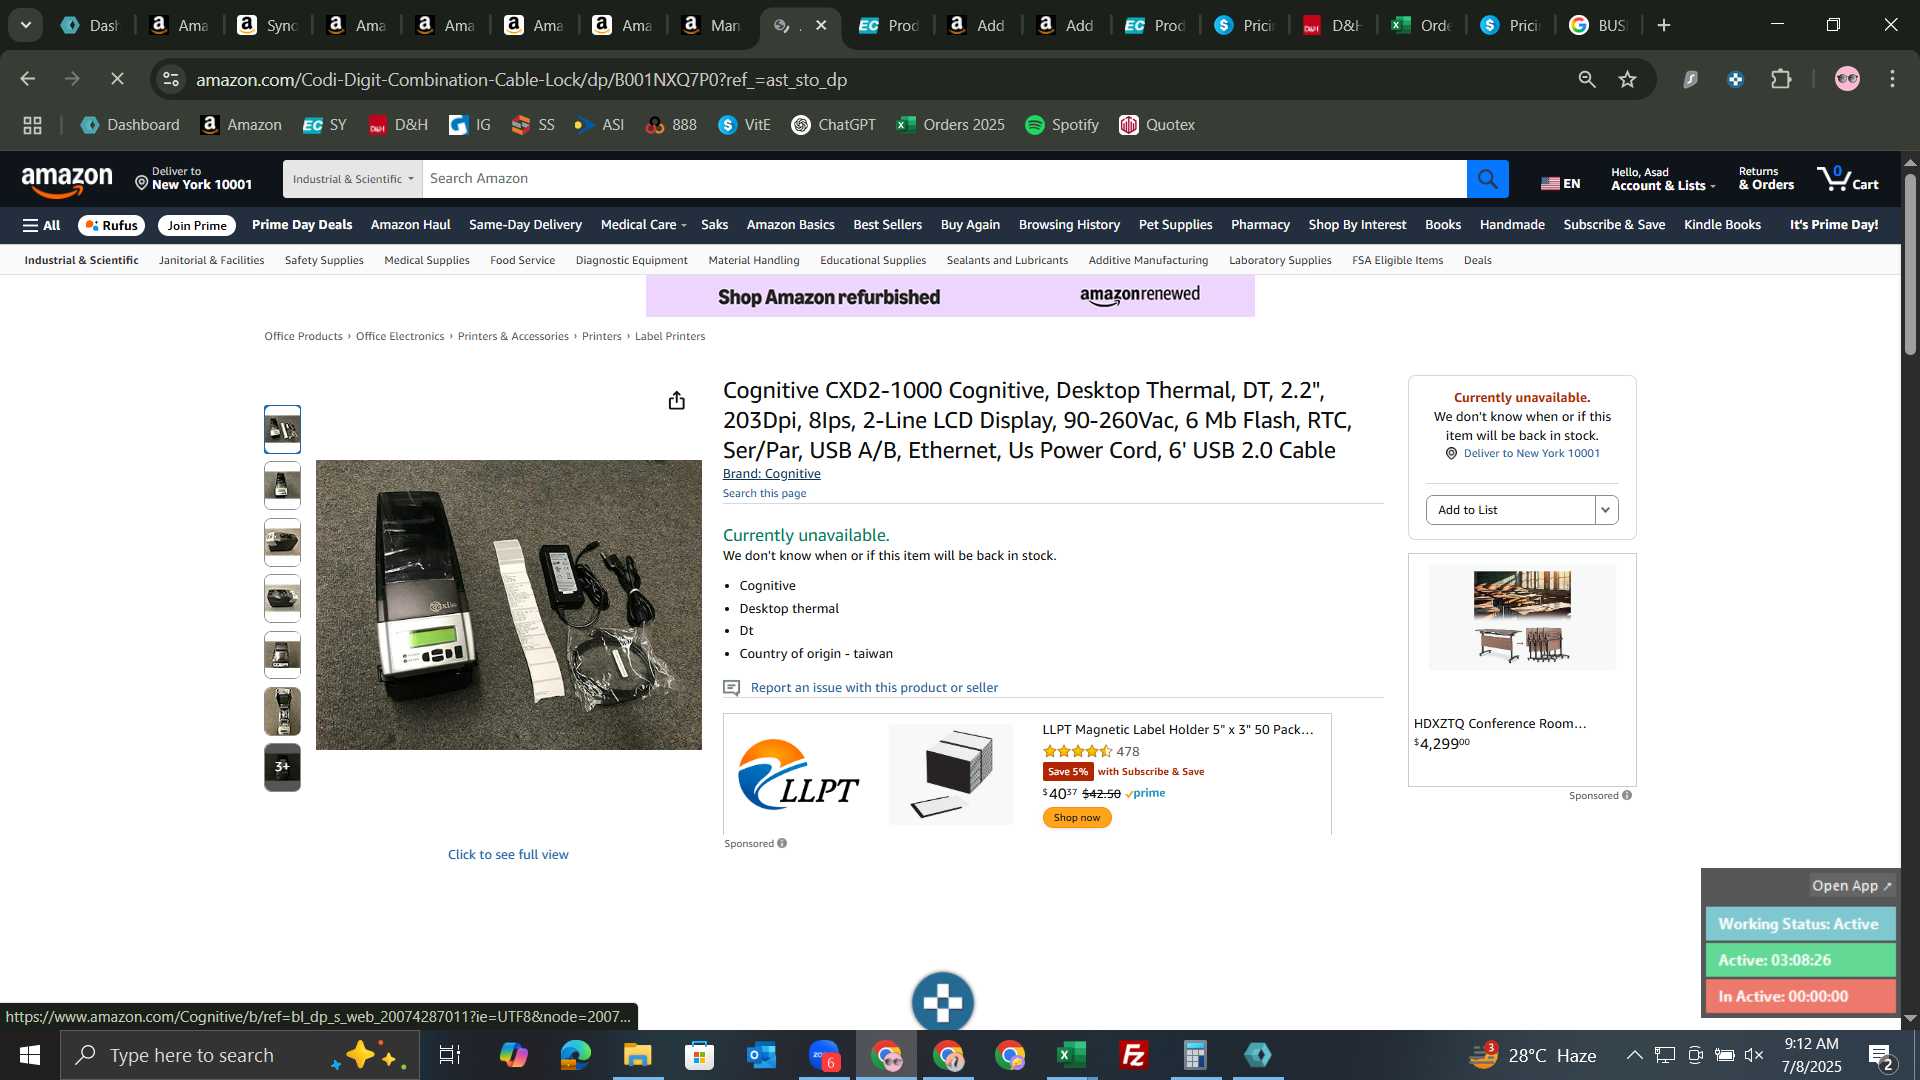Open the Account & Lists dropdown
The height and width of the screenshot is (1080, 1920).
[x=1662, y=179]
